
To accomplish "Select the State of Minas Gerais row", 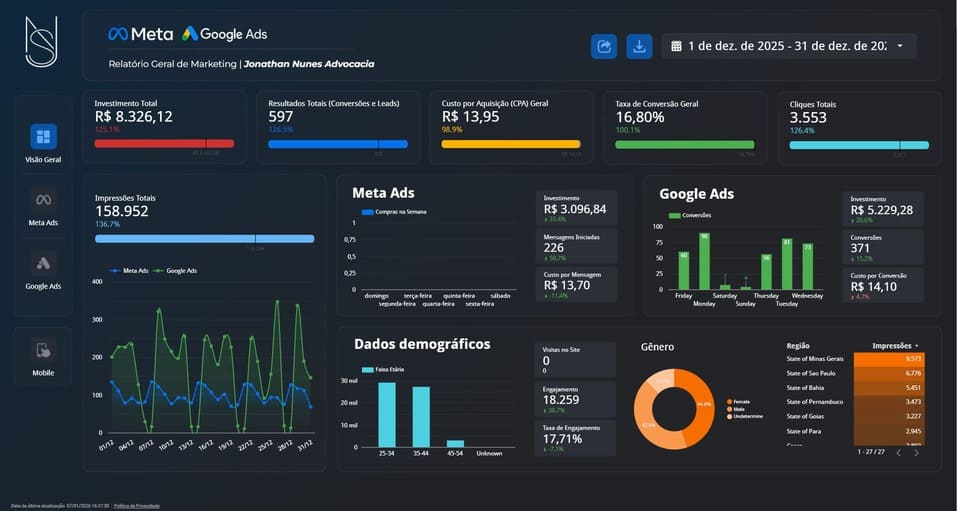I will [x=815, y=358].
